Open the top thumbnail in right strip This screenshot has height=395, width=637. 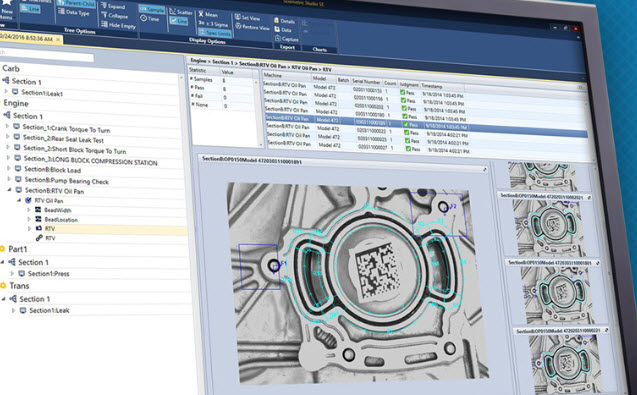[x=542, y=175]
